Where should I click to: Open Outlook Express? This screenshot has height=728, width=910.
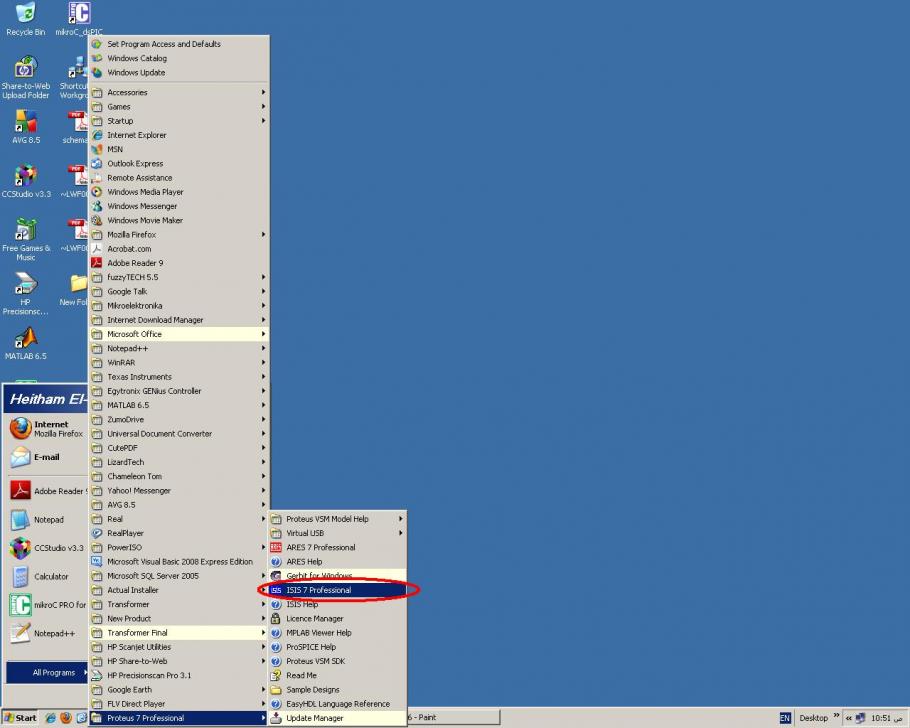179,163
